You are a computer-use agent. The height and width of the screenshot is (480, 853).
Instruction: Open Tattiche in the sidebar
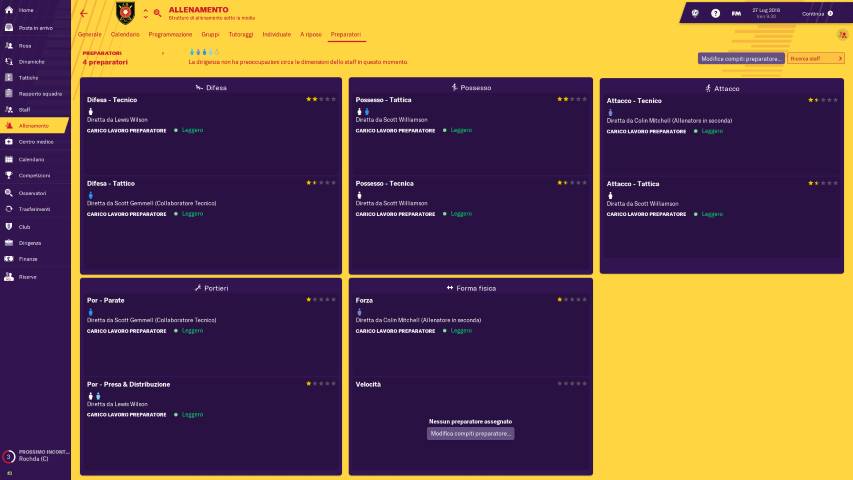(x=28, y=77)
